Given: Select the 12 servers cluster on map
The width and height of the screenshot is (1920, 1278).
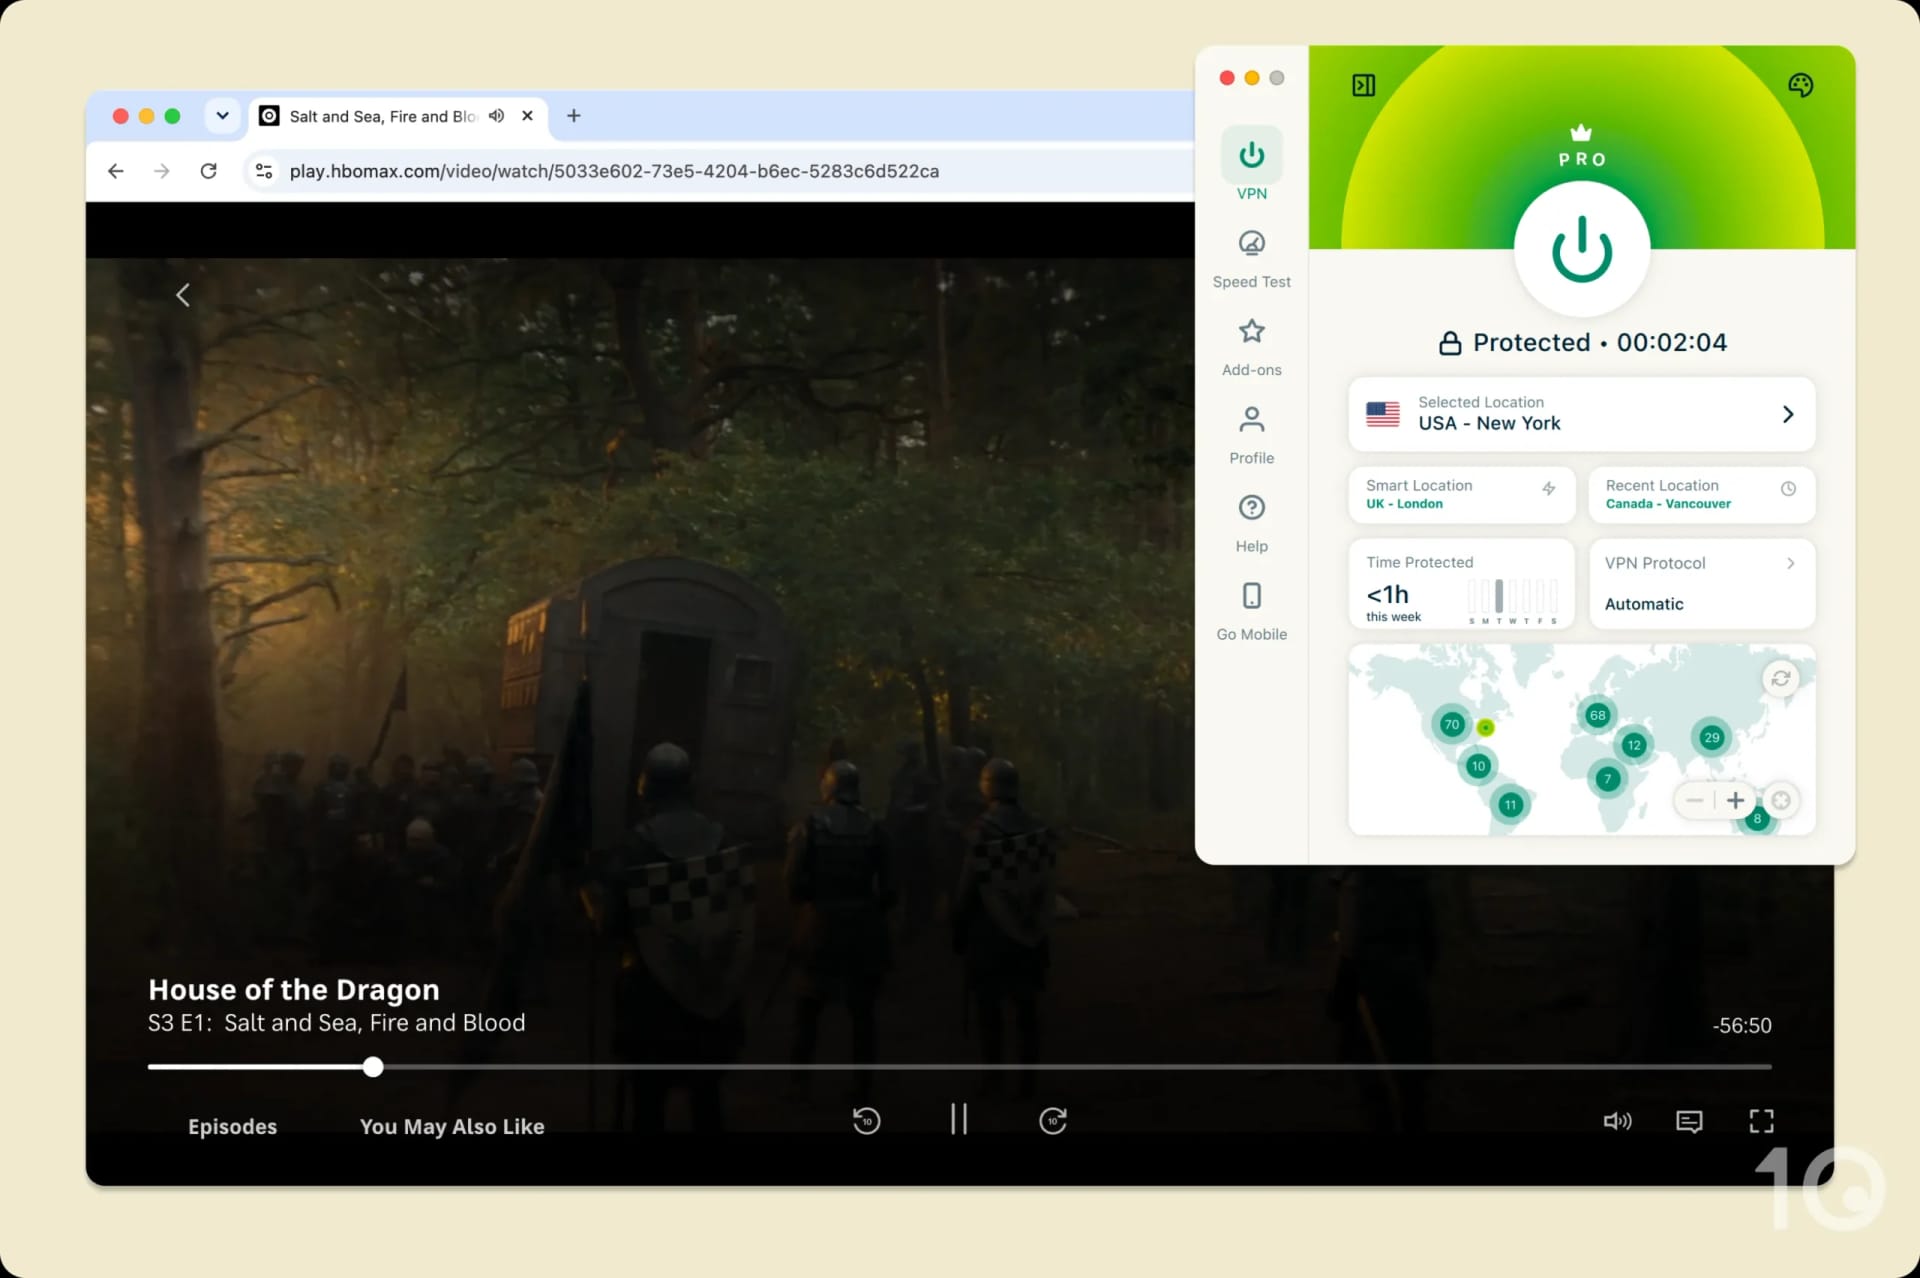Looking at the screenshot, I should coord(1633,745).
